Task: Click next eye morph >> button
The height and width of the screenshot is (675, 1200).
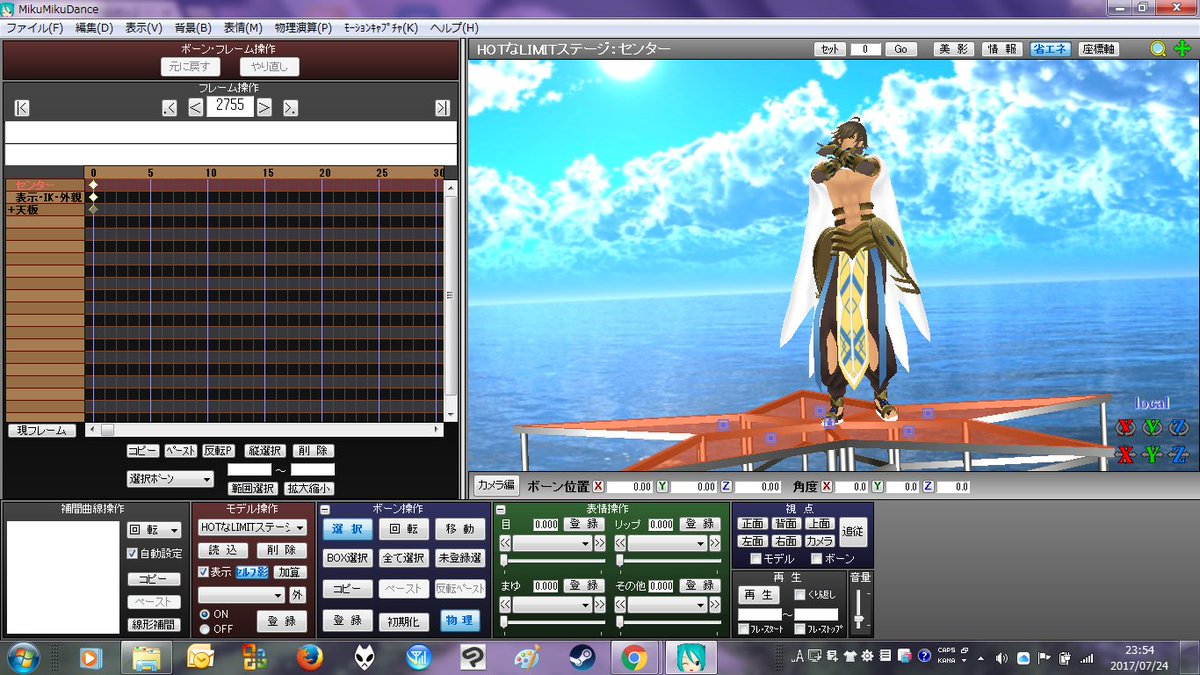Action: coord(600,543)
